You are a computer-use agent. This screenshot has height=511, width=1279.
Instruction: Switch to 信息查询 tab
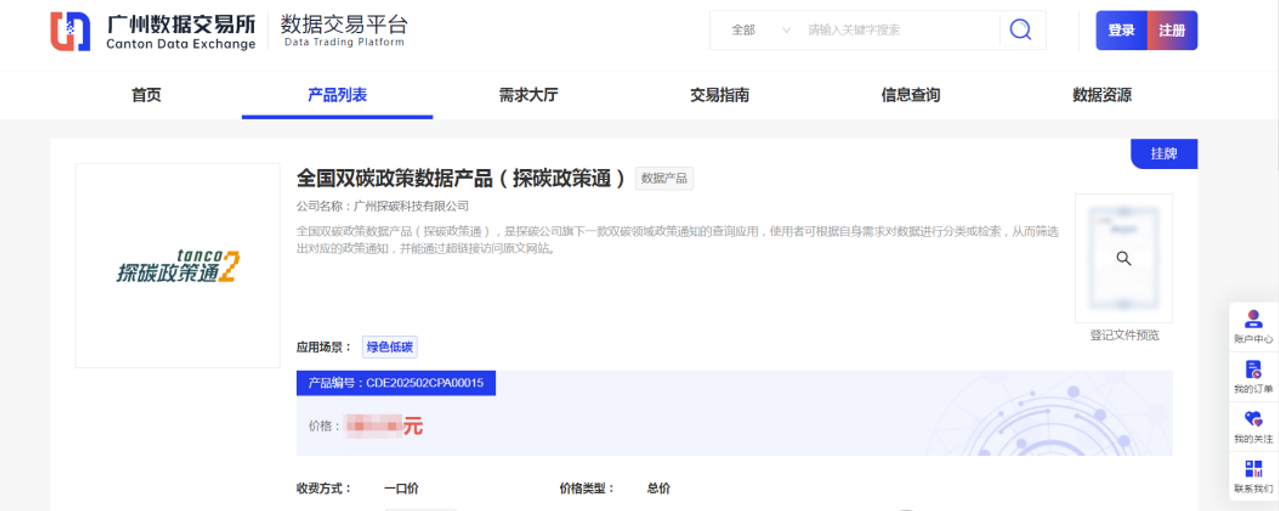(910, 95)
